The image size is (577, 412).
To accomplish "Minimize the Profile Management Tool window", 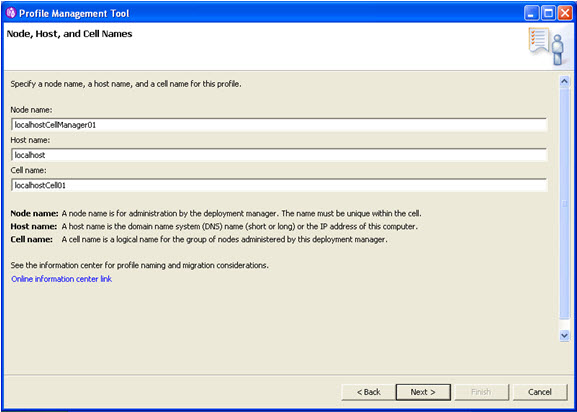I will [531, 14].
